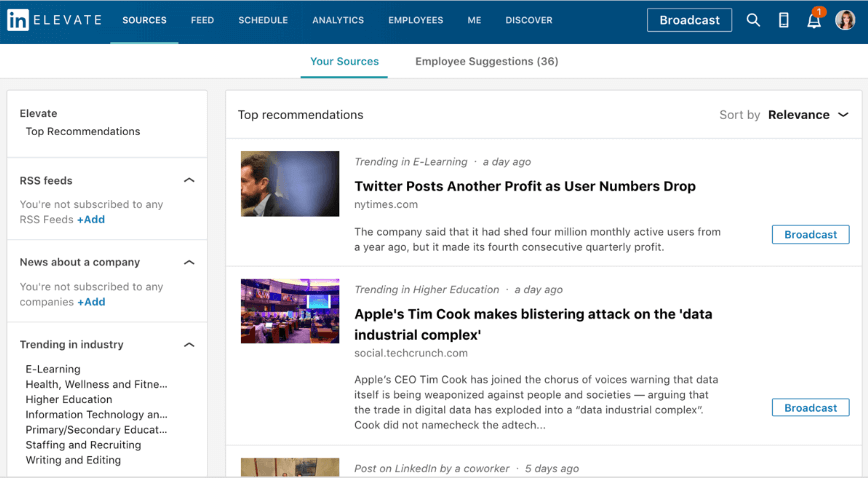
Task: Open the profile avatar menu
Action: [845, 20]
